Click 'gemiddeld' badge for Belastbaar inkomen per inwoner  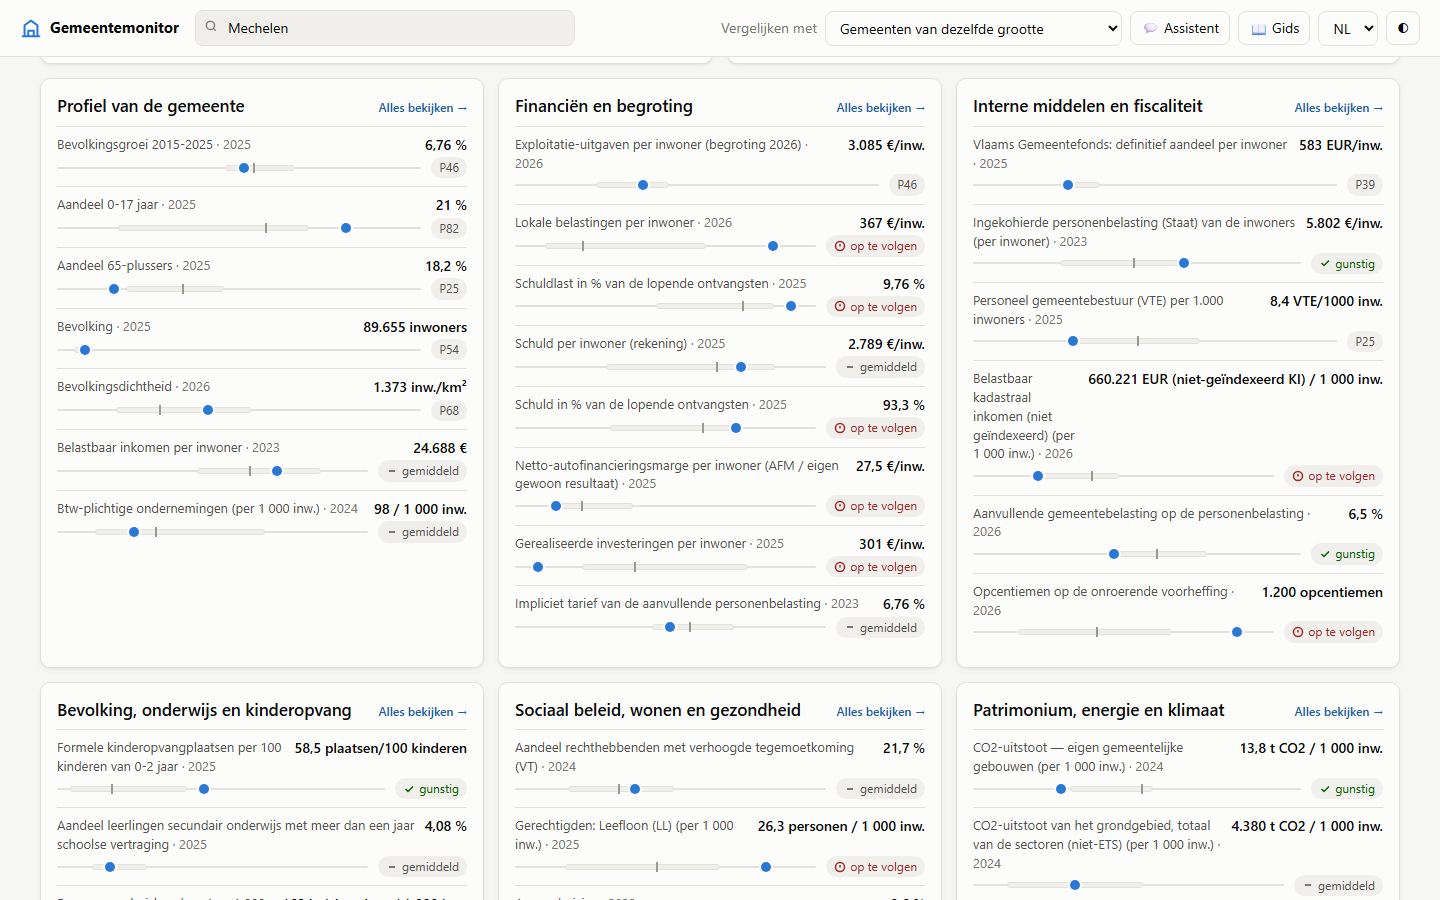tap(423, 471)
